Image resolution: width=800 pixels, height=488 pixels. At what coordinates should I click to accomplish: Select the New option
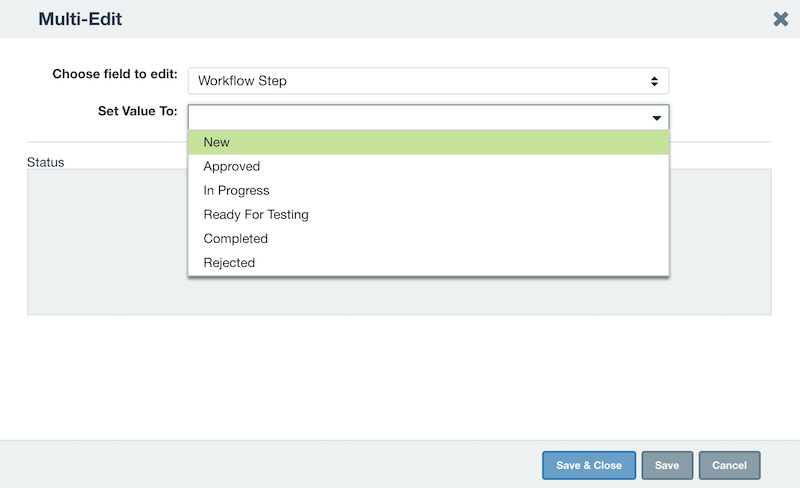(x=428, y=142)
